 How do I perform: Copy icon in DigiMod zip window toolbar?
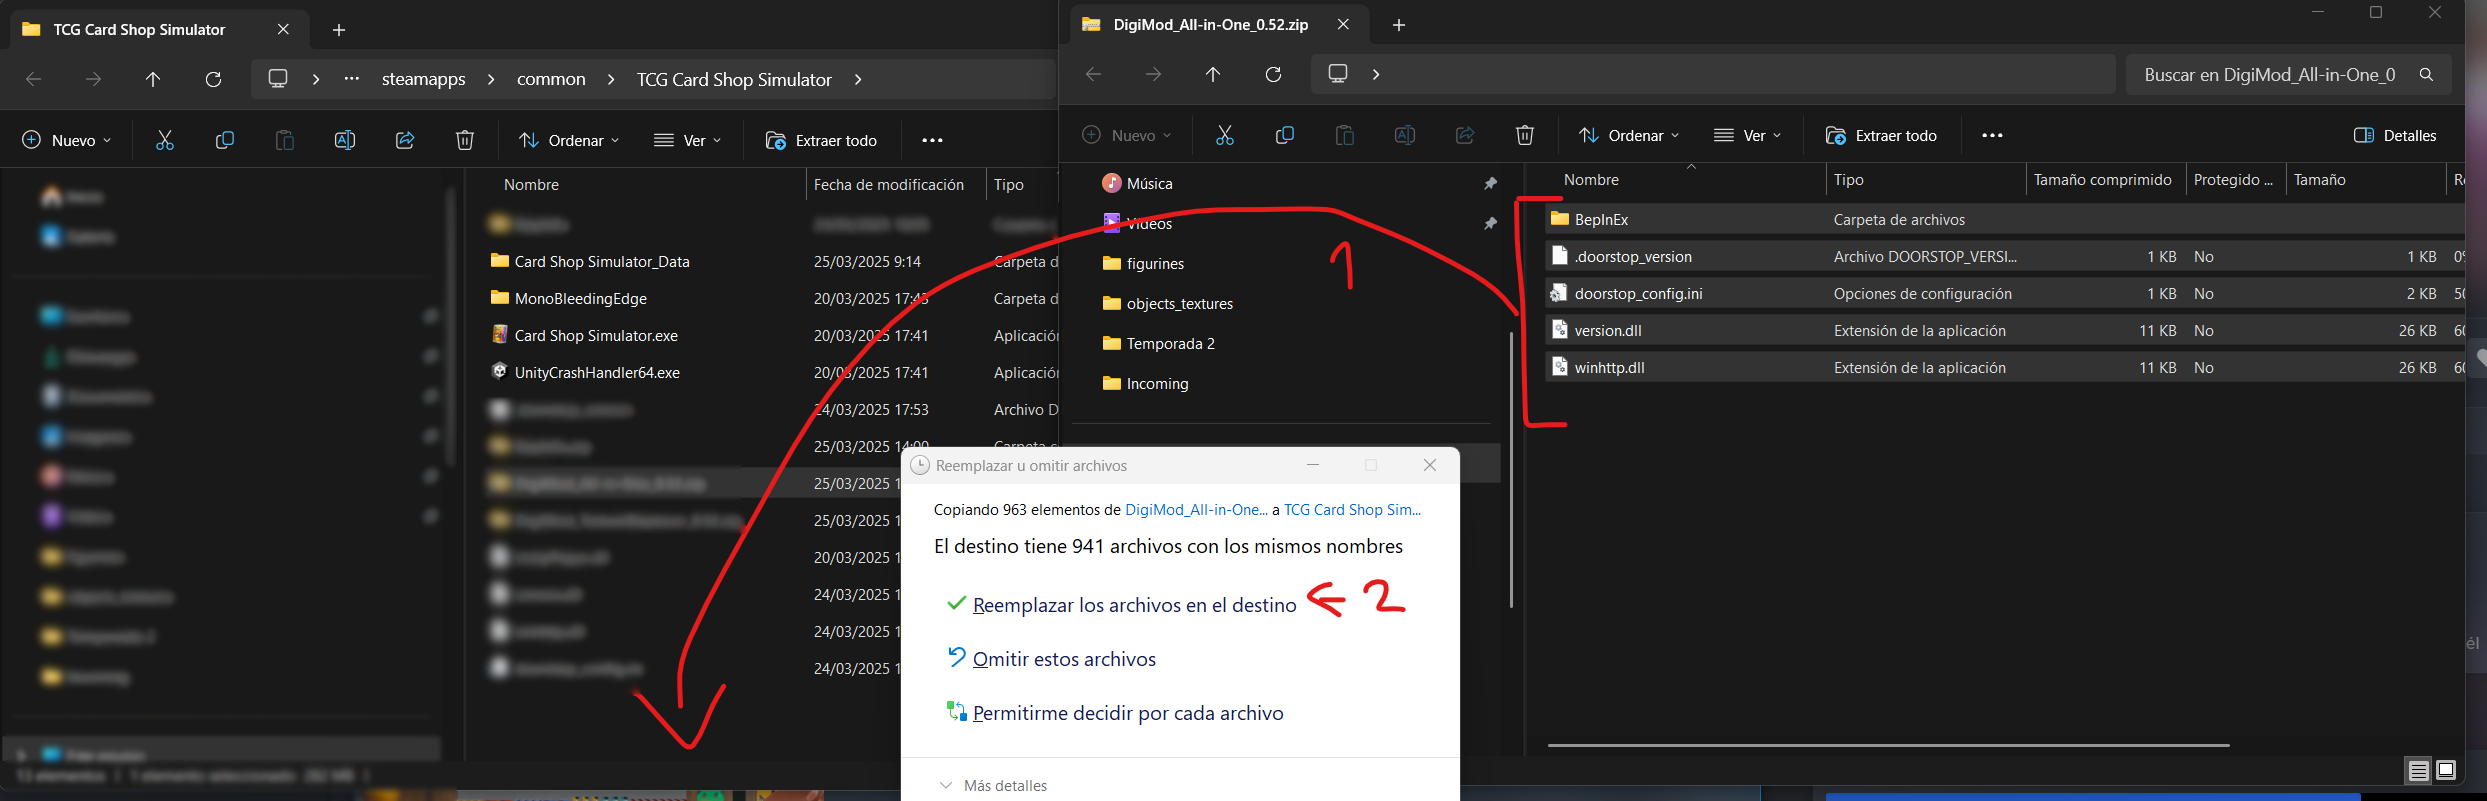1285,135
